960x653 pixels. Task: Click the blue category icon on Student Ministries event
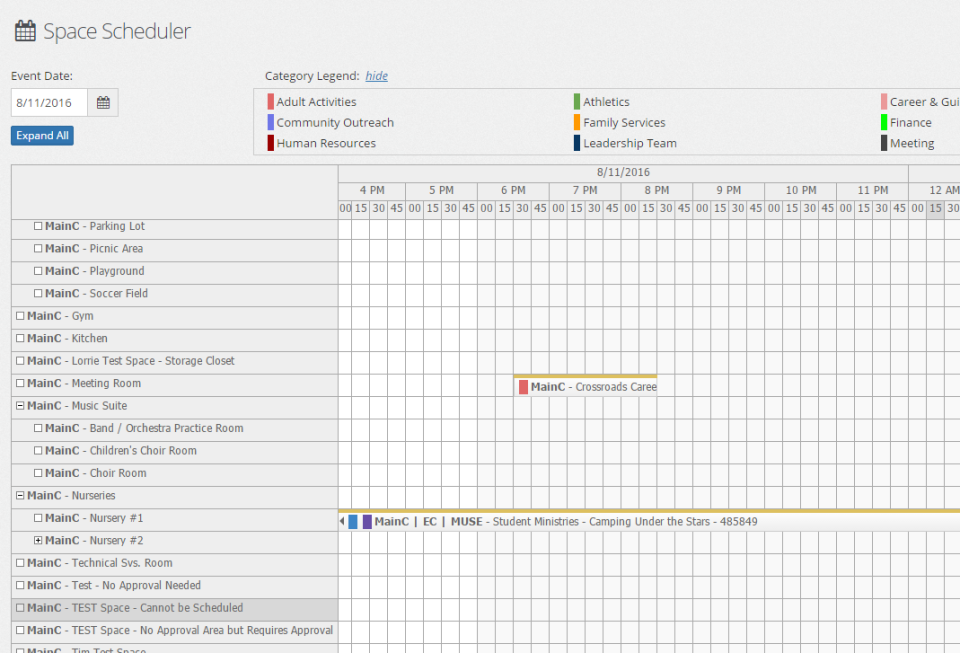point(354,521)
